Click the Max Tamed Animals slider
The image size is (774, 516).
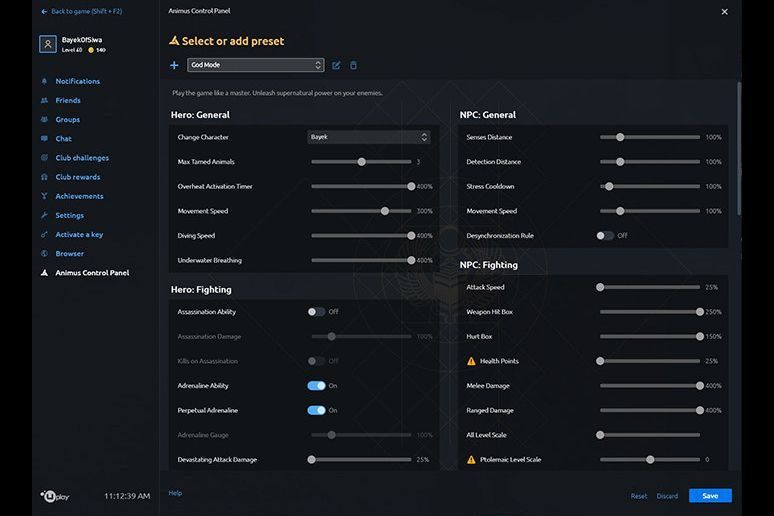(361, 161)
